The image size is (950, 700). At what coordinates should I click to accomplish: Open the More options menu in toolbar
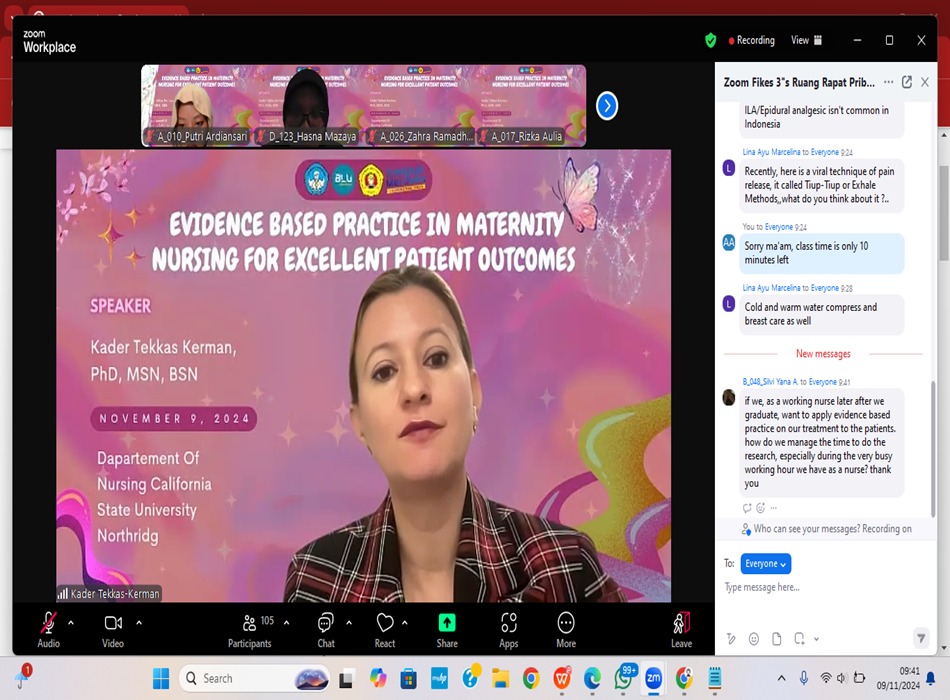[x=566, y=629]
